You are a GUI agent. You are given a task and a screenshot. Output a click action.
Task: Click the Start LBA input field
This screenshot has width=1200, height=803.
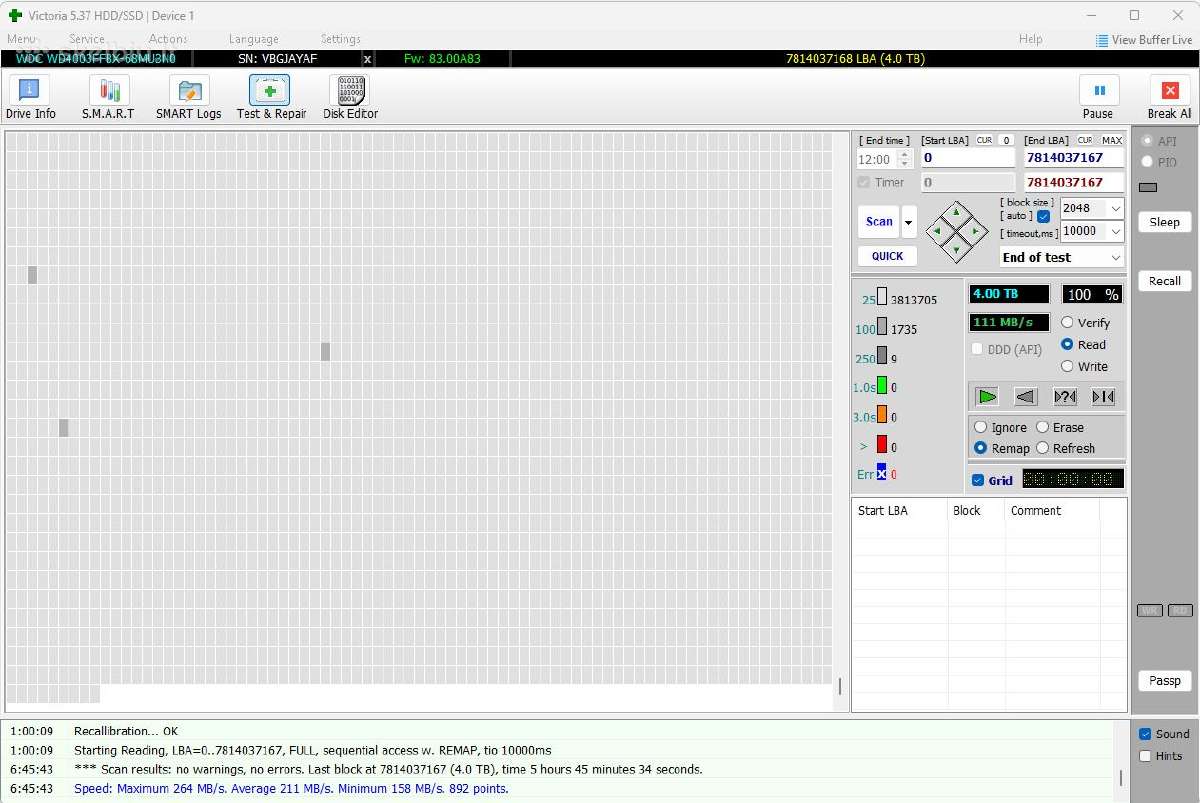pyautogui.click(x=967, y=158)
